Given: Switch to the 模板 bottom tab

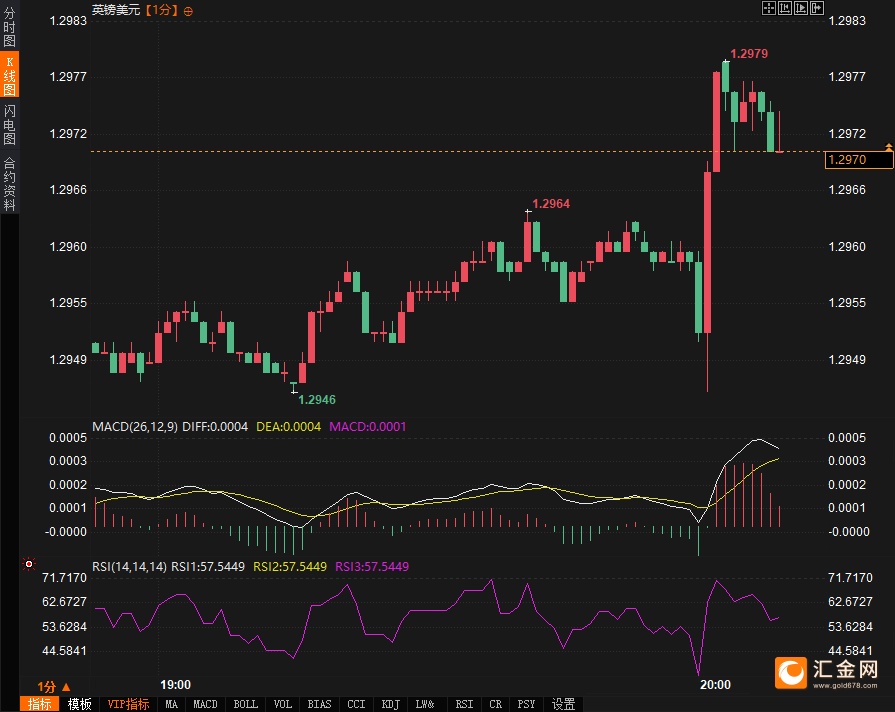Looking at the screenshot, I should pyautogui.click(x=79, y=704).
